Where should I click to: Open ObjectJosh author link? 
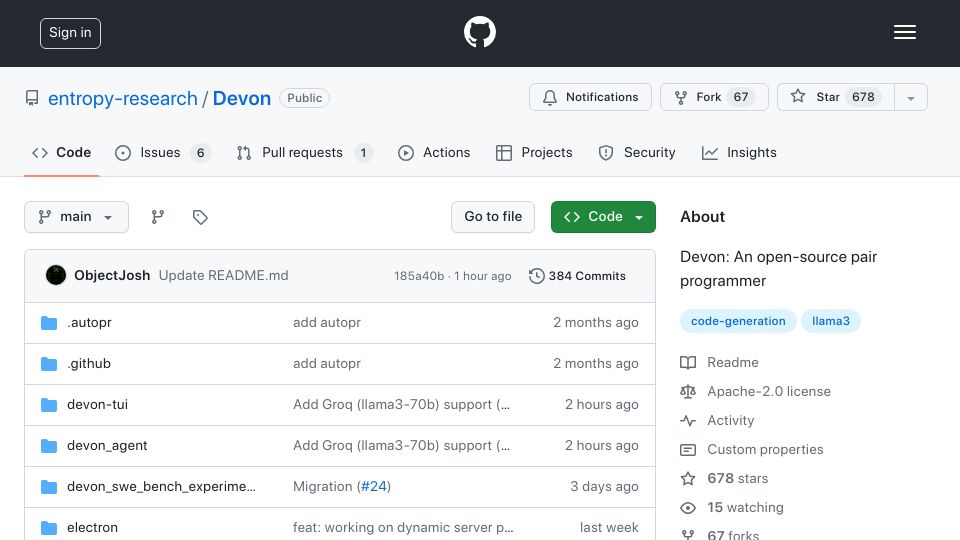pyautogui.click(x=112, y=276)
